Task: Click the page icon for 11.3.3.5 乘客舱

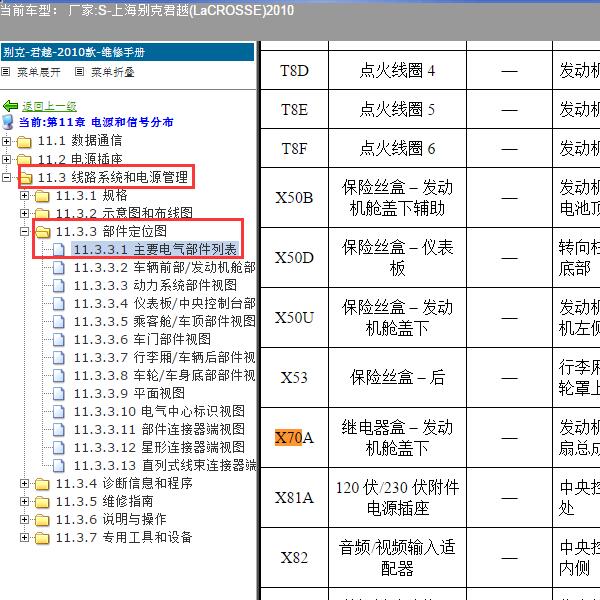Action: point(59,321)
